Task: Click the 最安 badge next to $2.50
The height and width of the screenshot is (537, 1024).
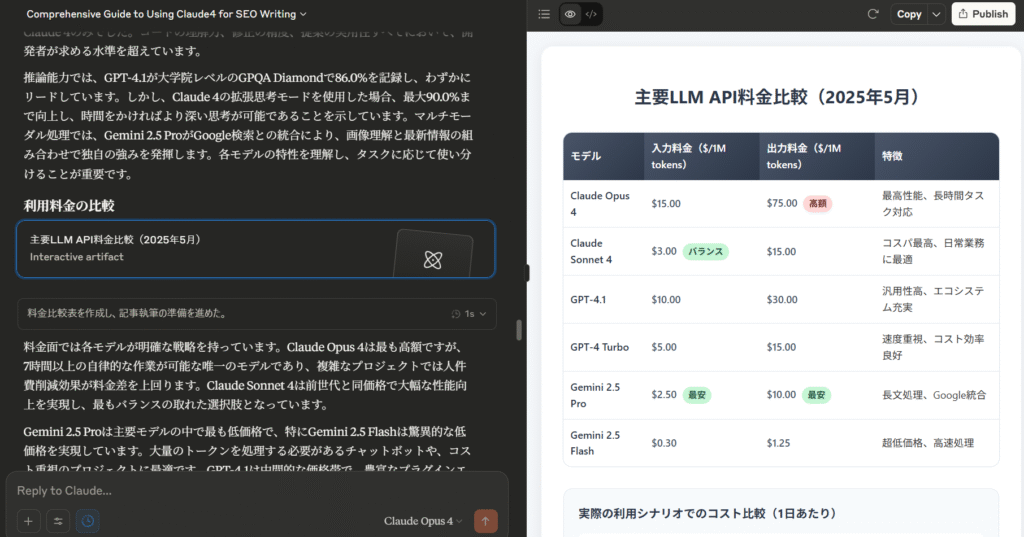Action: pos(697,395)
